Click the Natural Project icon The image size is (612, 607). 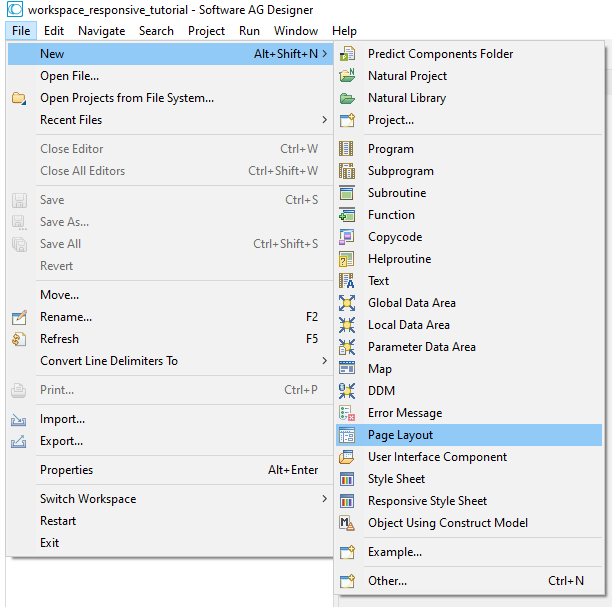click(347, 76)
